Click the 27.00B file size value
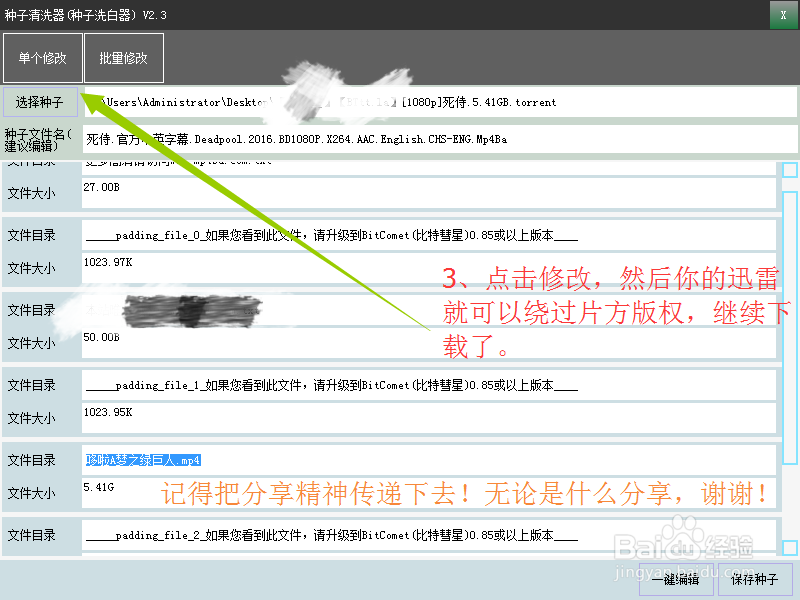The image size is (800, 600). pos(102,187)
